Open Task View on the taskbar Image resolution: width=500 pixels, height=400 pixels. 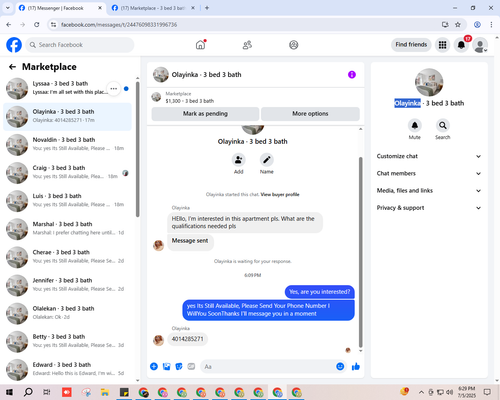coord(47,392)
